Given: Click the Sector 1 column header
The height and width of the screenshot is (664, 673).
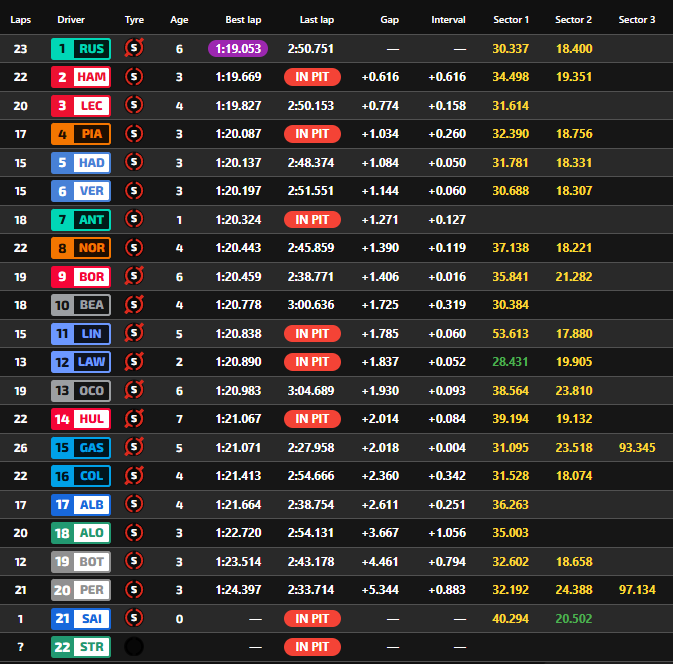Looking at the screenshot, I should (511, 20).
